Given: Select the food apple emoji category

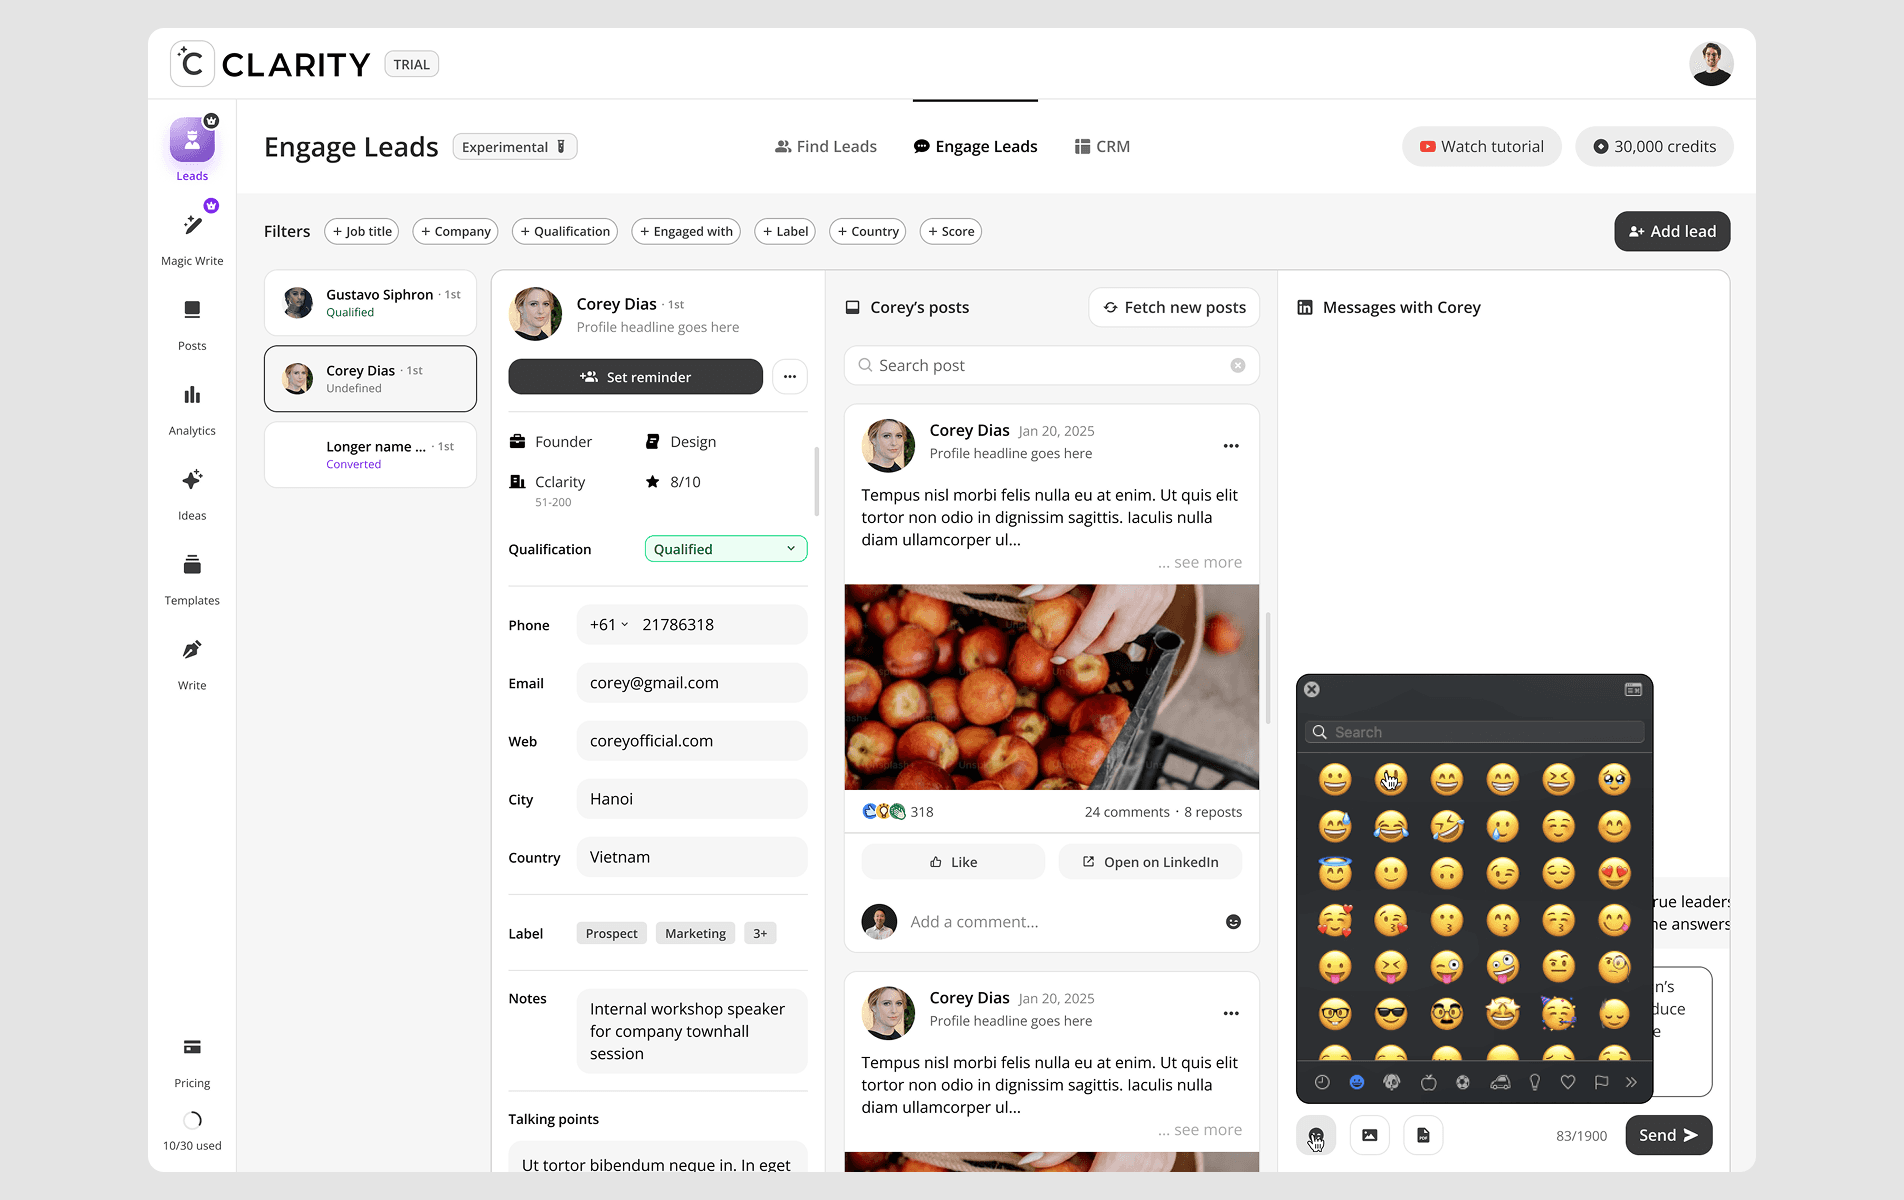Looking at the screenshot, I should click(x=1428, y=1082).
